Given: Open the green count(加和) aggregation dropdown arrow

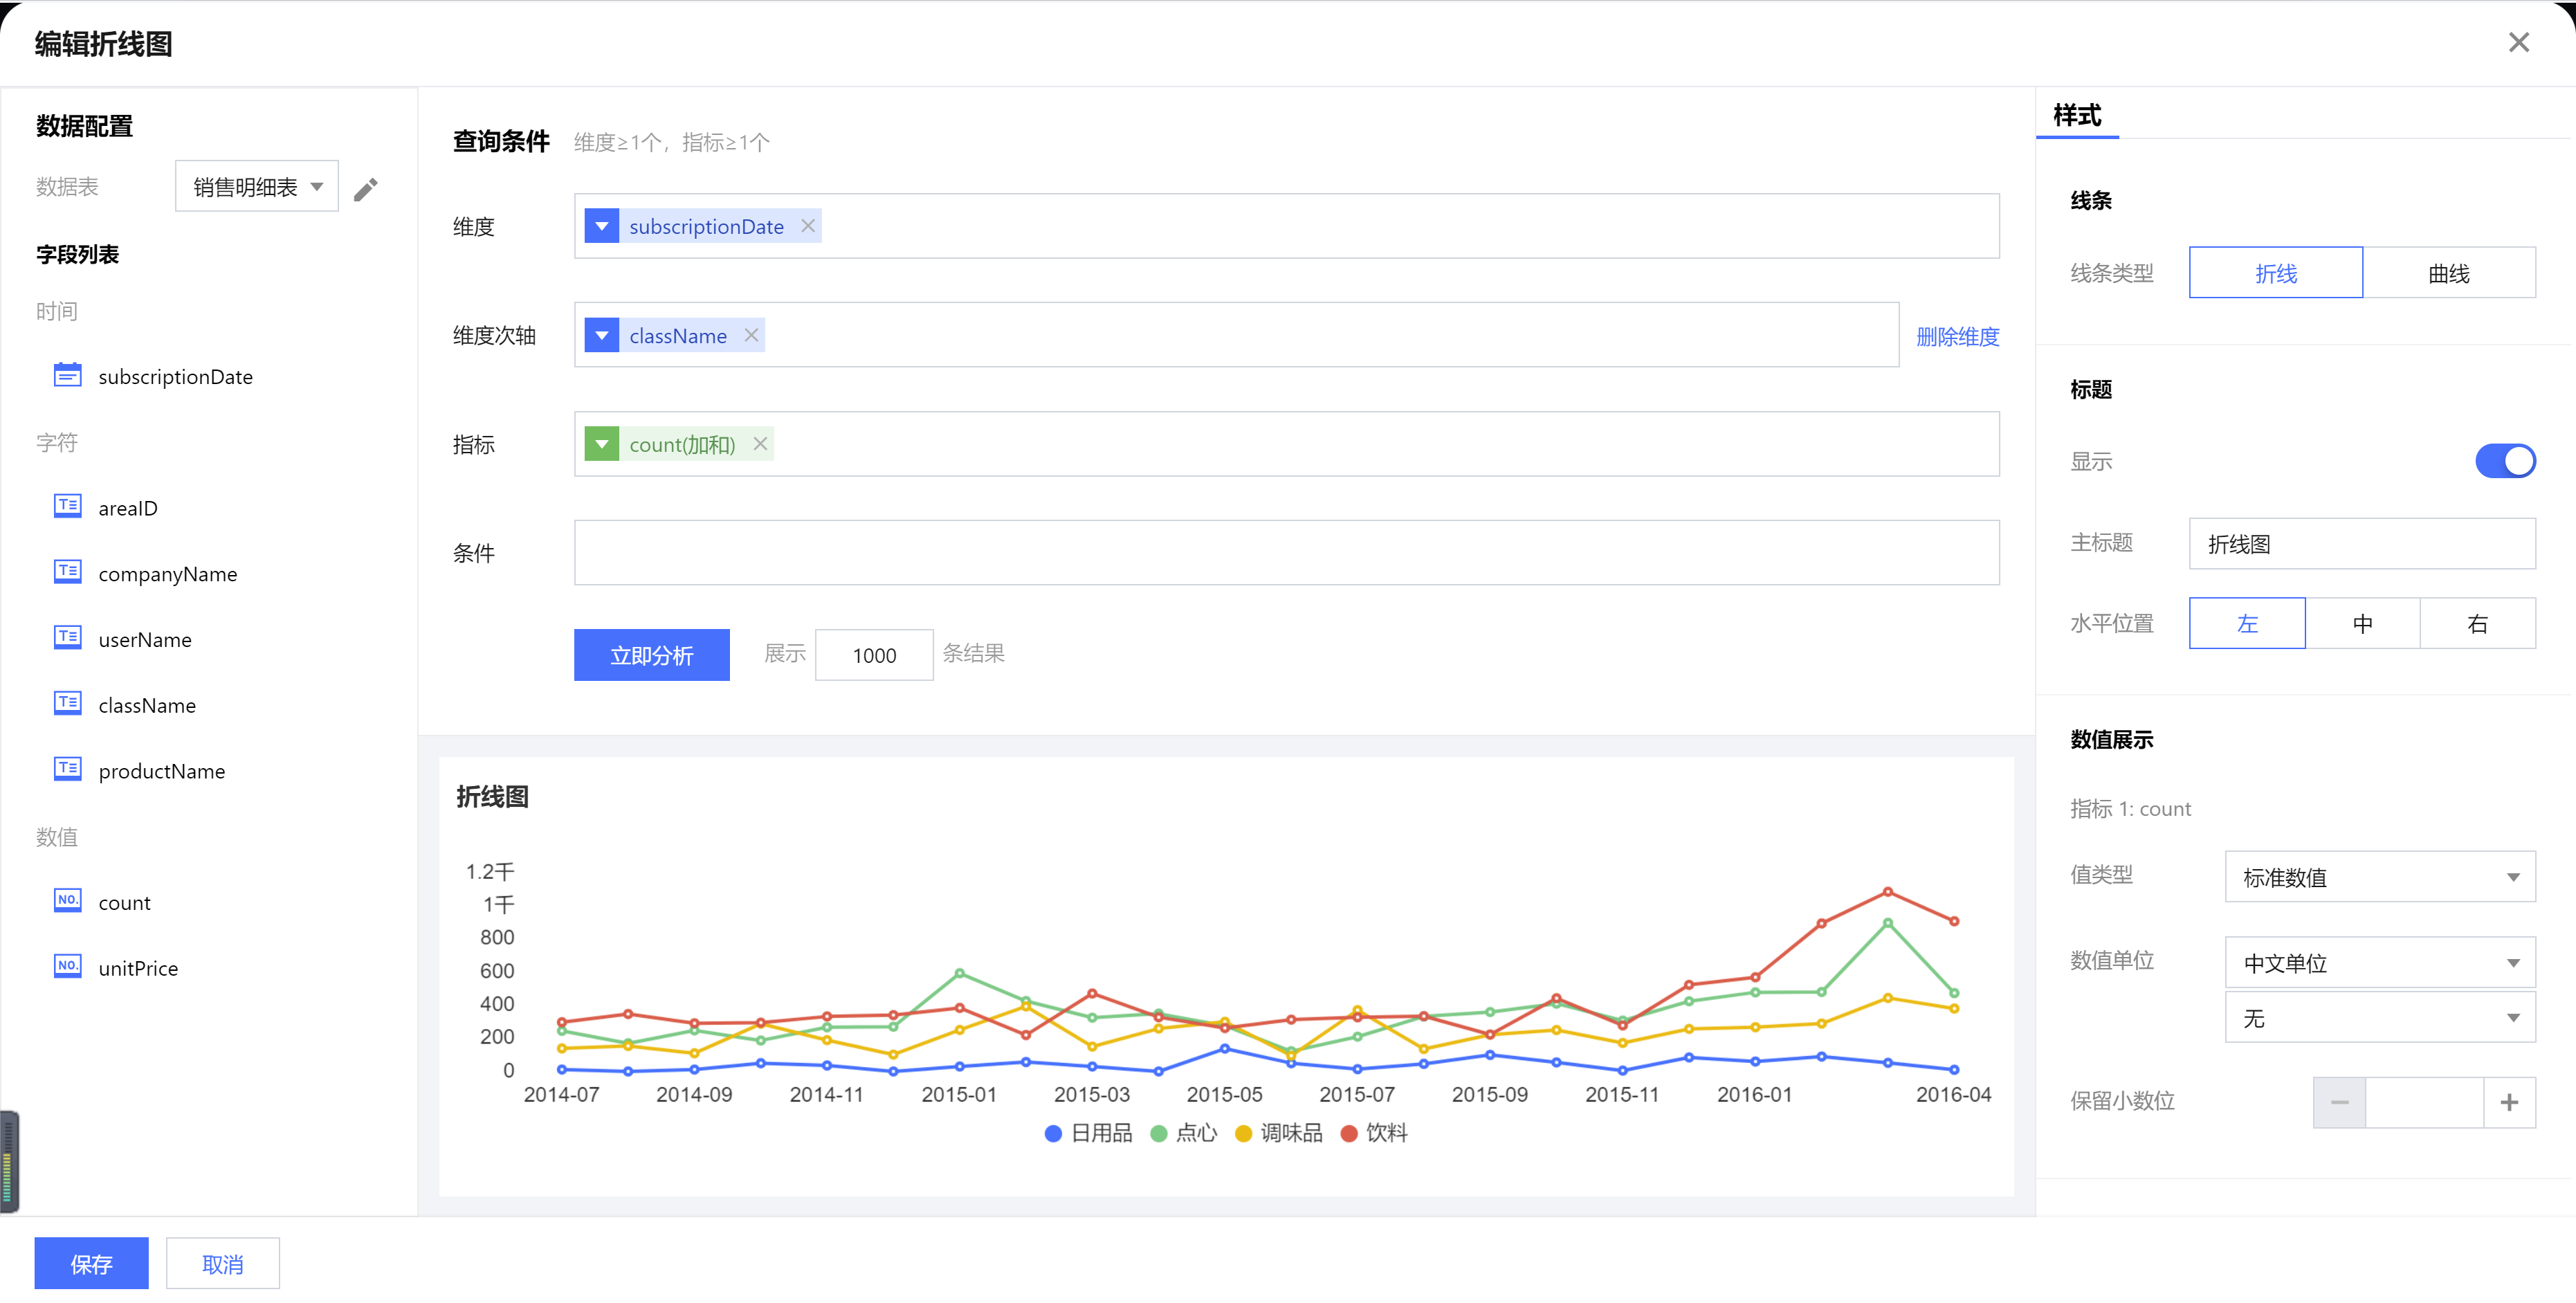Looking at the screenshot, I should (601, 444).
